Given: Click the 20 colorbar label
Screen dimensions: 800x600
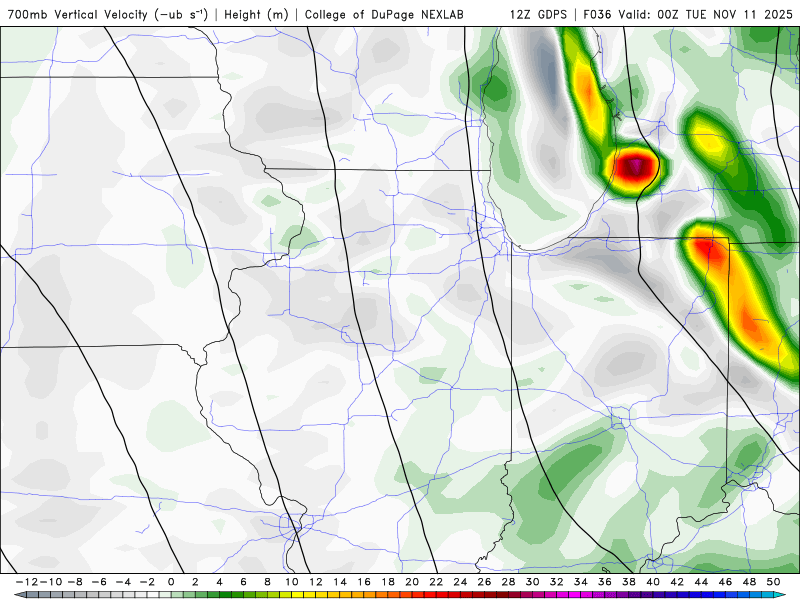Looking at the screenshot, I should (412, 582).
